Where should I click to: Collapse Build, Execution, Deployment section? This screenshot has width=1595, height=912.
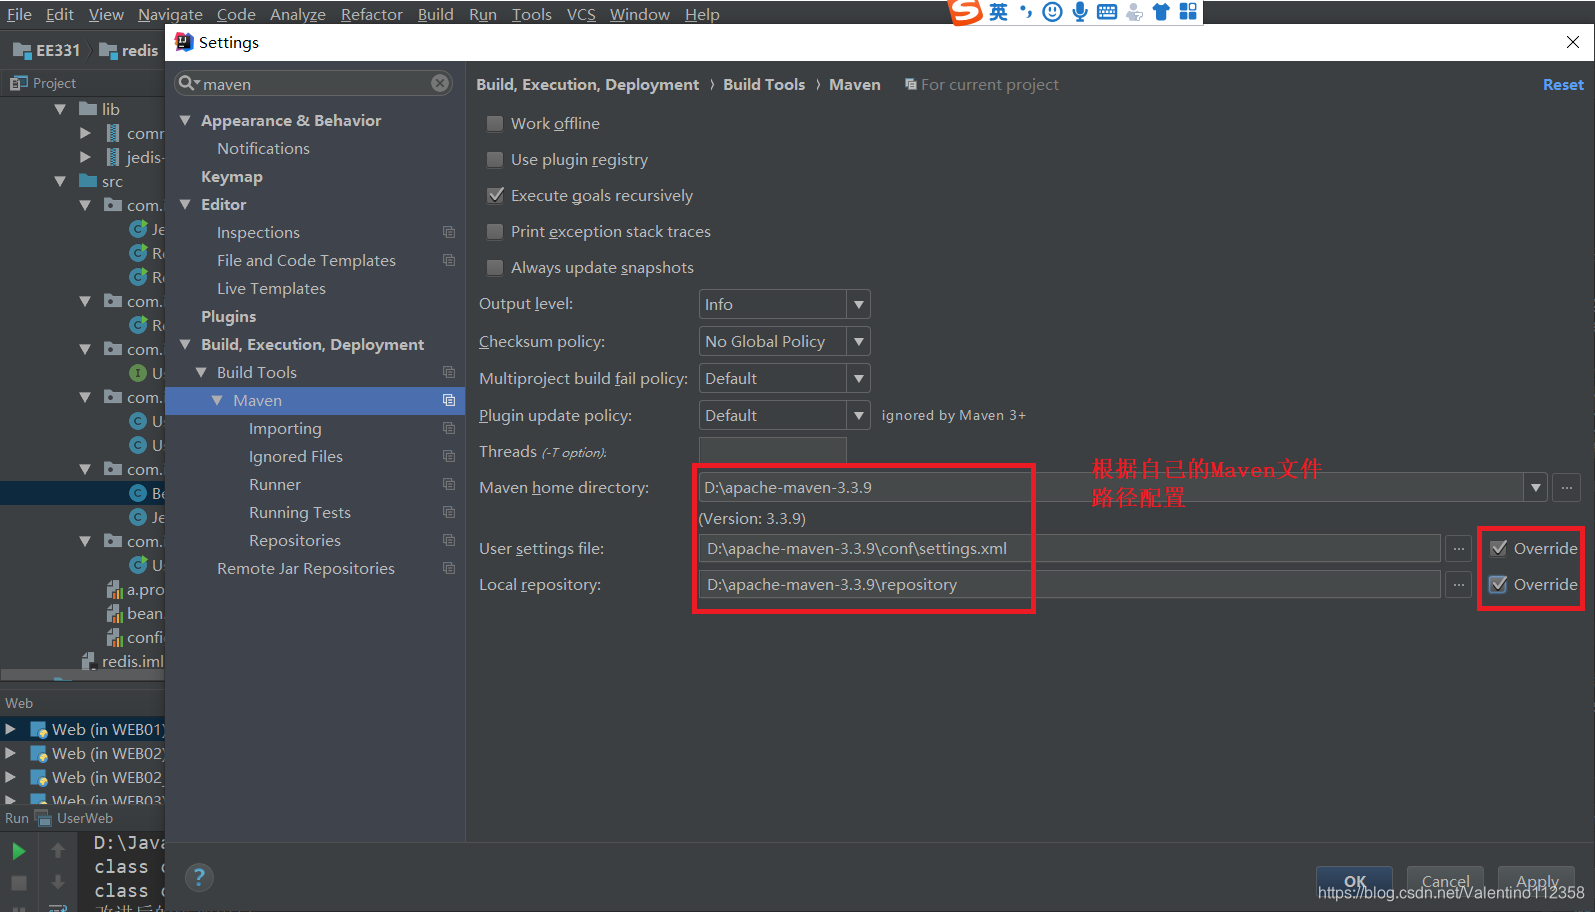click(x=185, y=344)
